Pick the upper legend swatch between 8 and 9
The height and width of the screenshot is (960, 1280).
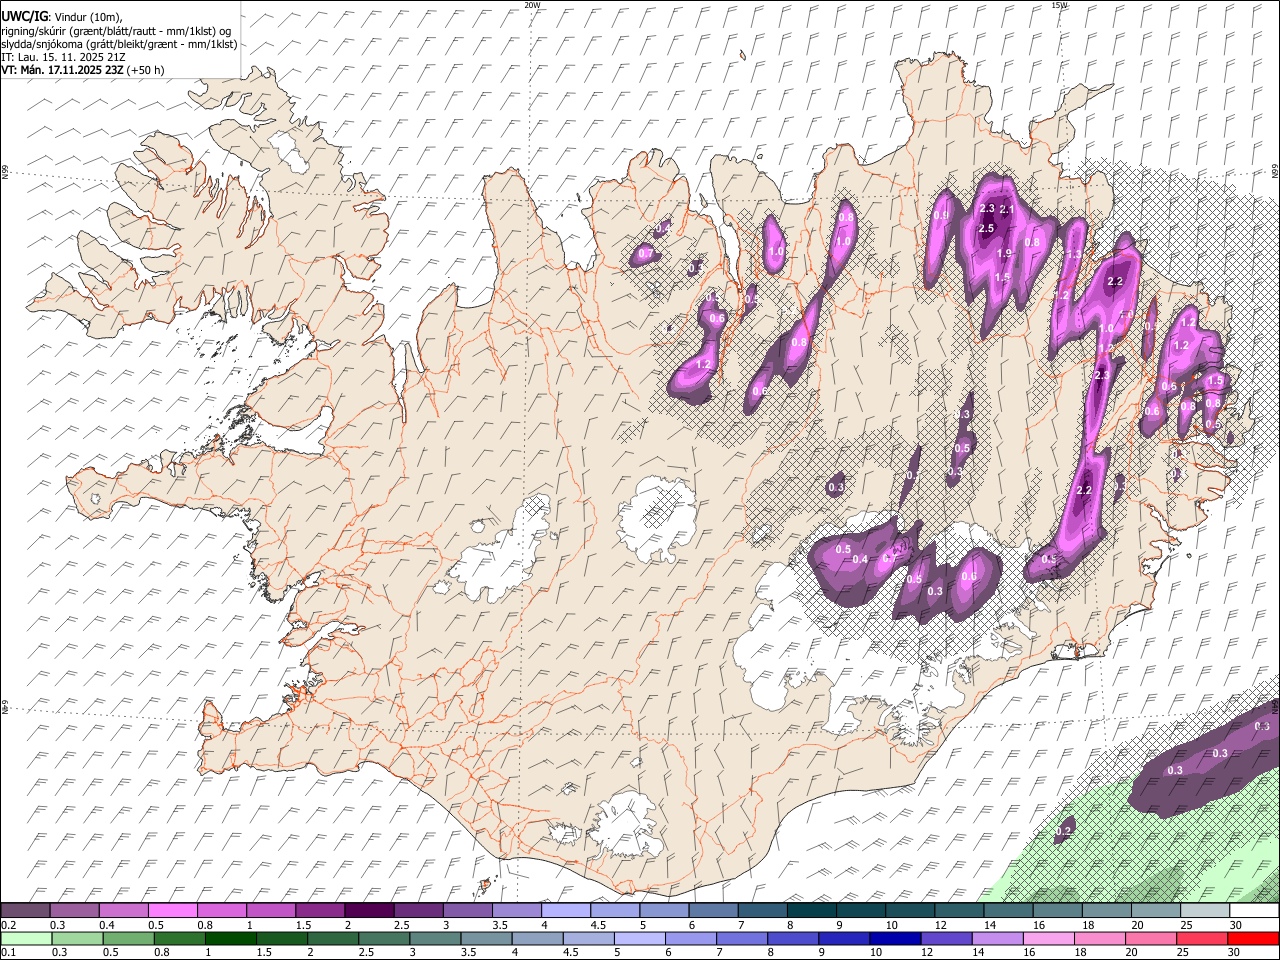click(x=811, y=911)
